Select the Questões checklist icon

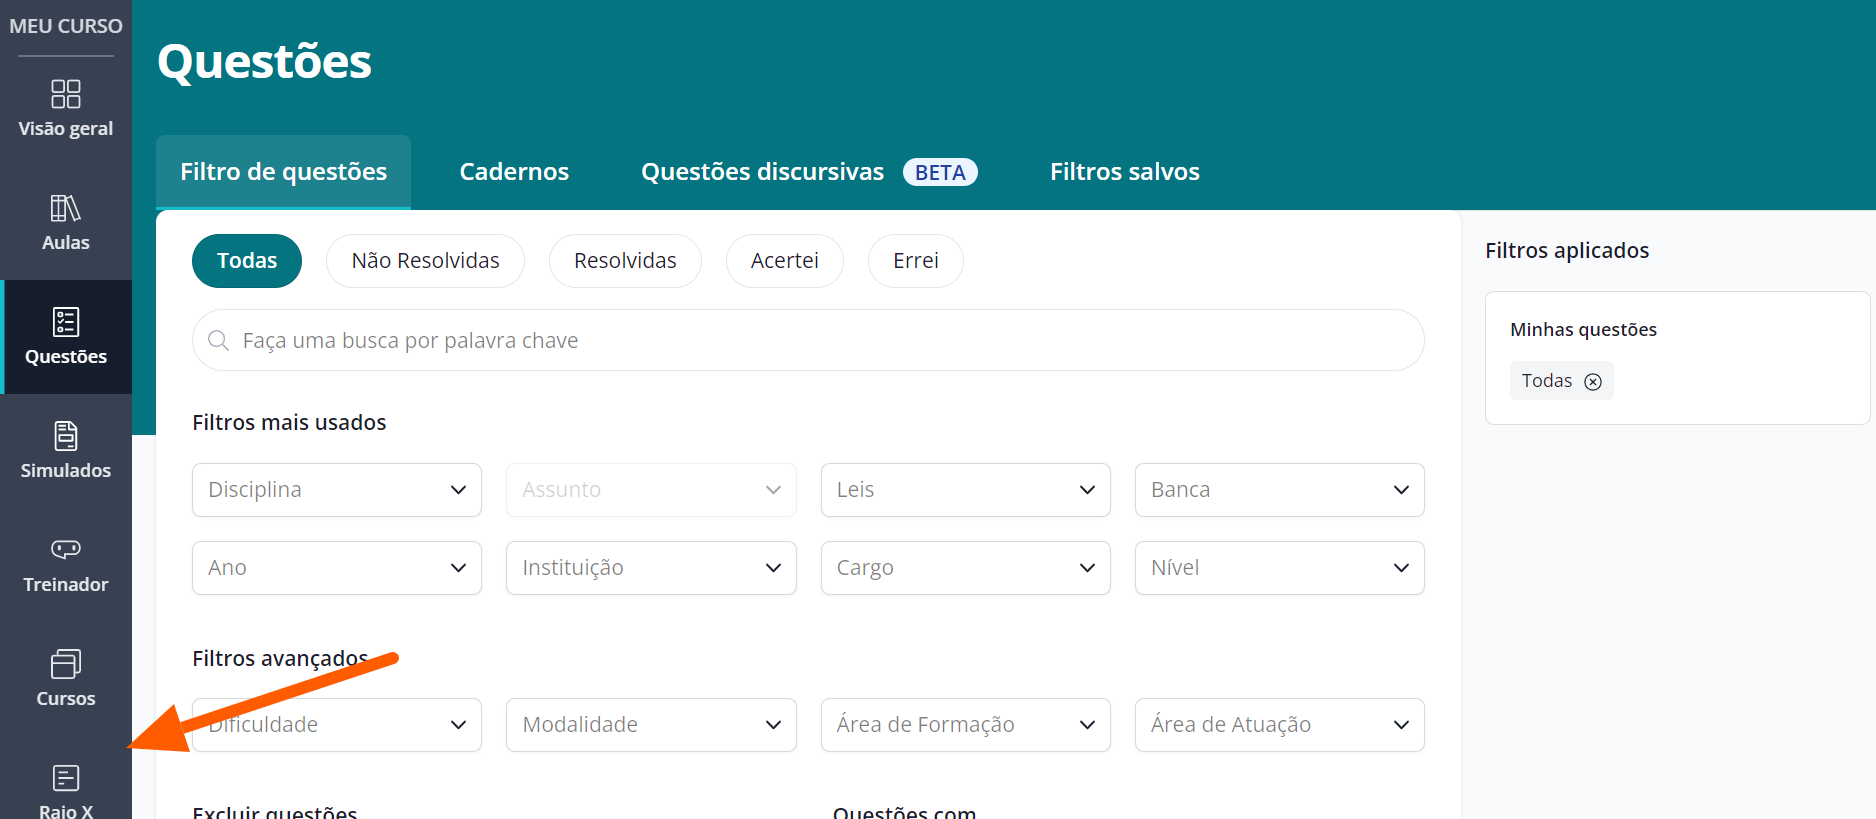click(x=66, y=322)
